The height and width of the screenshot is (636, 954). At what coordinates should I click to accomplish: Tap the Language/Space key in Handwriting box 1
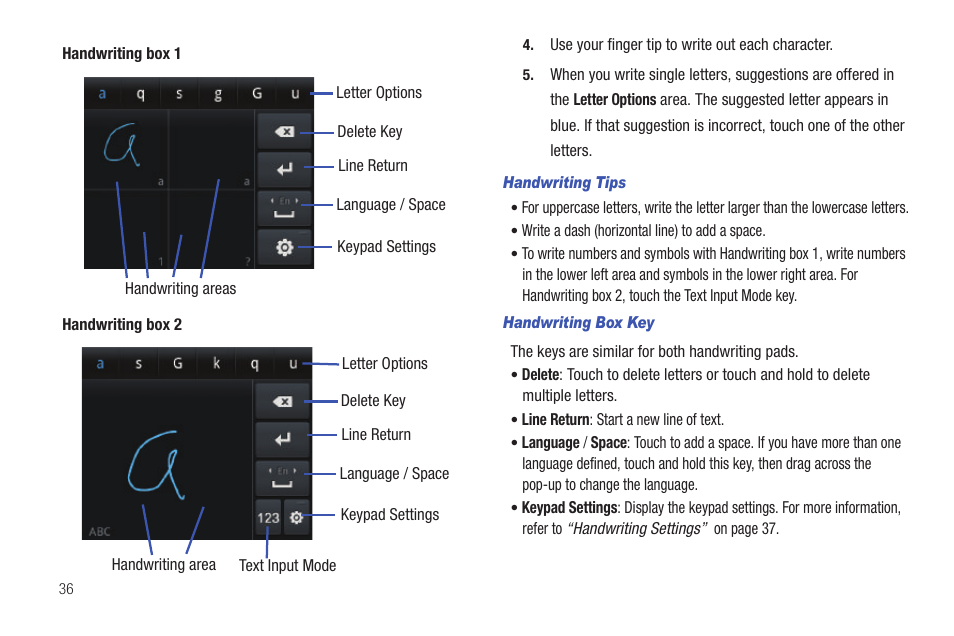pos(284,208)
